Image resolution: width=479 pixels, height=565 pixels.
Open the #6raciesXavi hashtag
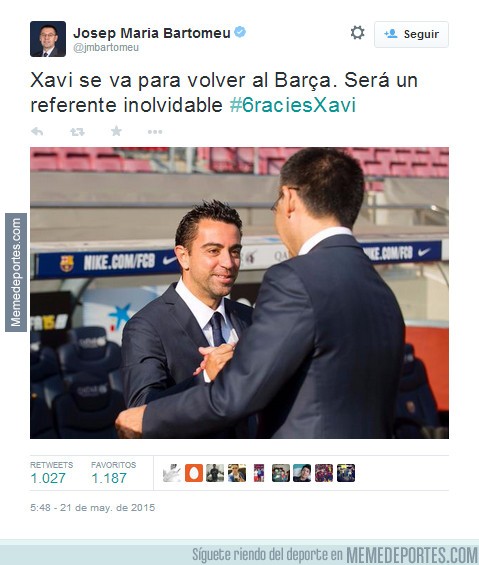point(293,105)
